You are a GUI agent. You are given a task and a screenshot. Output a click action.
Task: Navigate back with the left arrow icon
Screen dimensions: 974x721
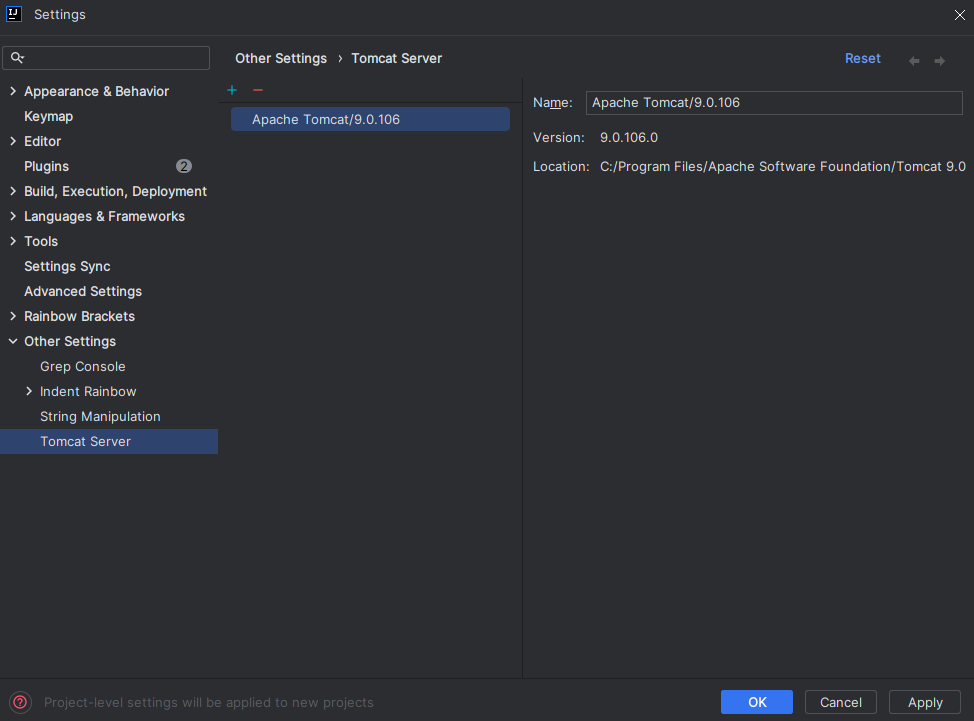[914, 60]
